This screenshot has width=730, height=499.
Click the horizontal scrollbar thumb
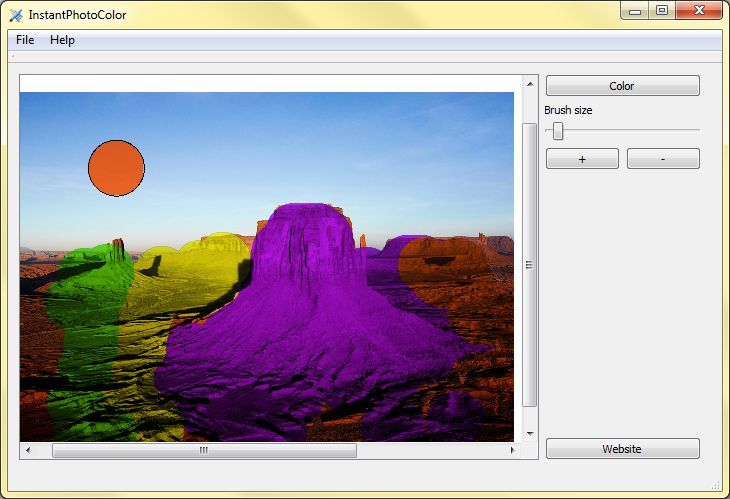[204, 451]
